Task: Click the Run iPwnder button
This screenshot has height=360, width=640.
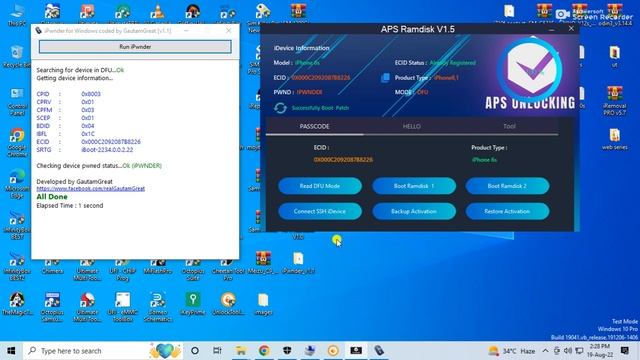Action: [135, 47]
